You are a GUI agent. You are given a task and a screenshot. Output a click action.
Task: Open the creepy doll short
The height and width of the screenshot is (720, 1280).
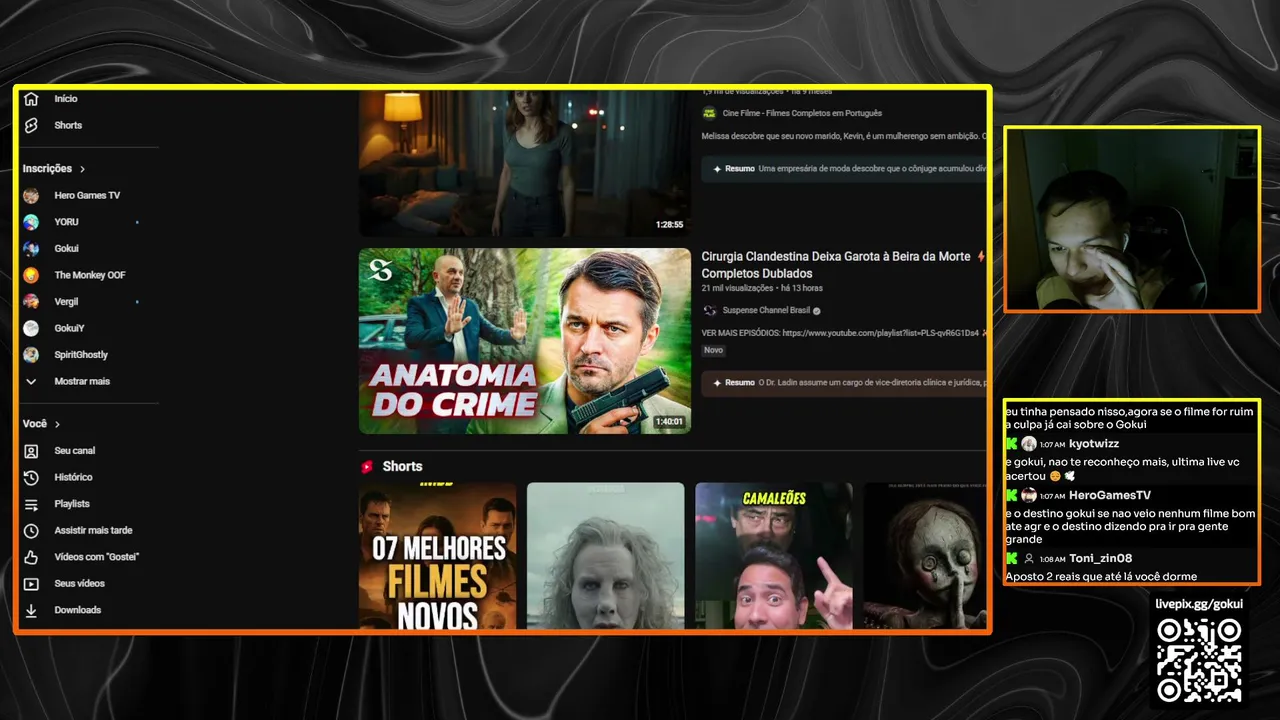(x=925, y=556)
